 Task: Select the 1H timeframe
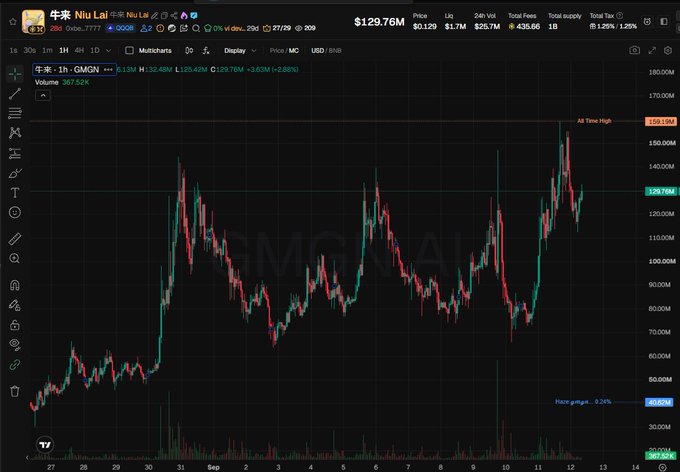coord(64,50)
